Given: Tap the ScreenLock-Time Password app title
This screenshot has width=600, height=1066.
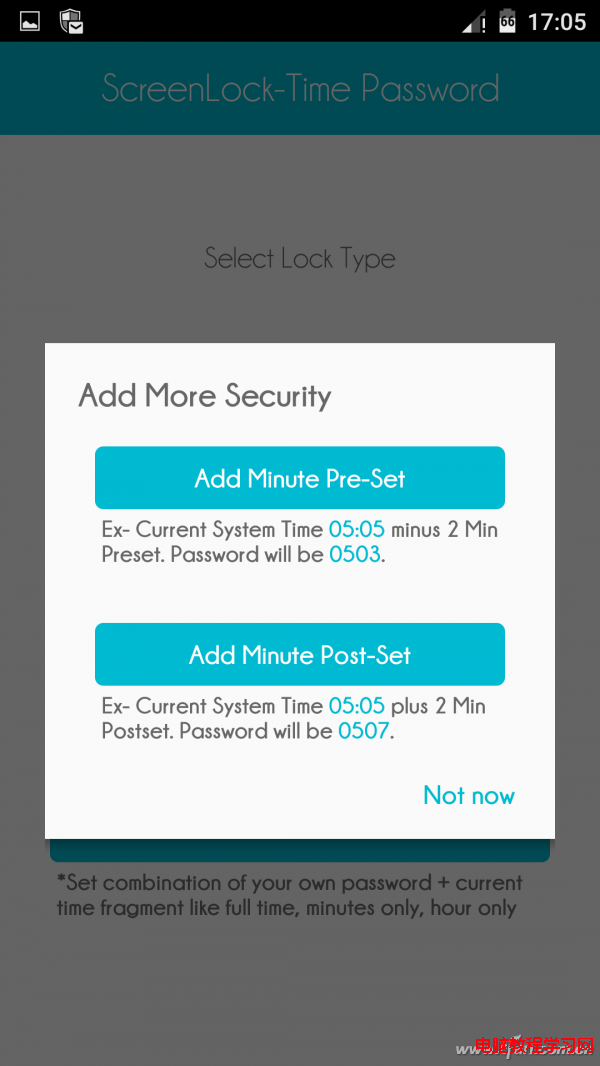Looking at the screenshot, I should [300, 89].
